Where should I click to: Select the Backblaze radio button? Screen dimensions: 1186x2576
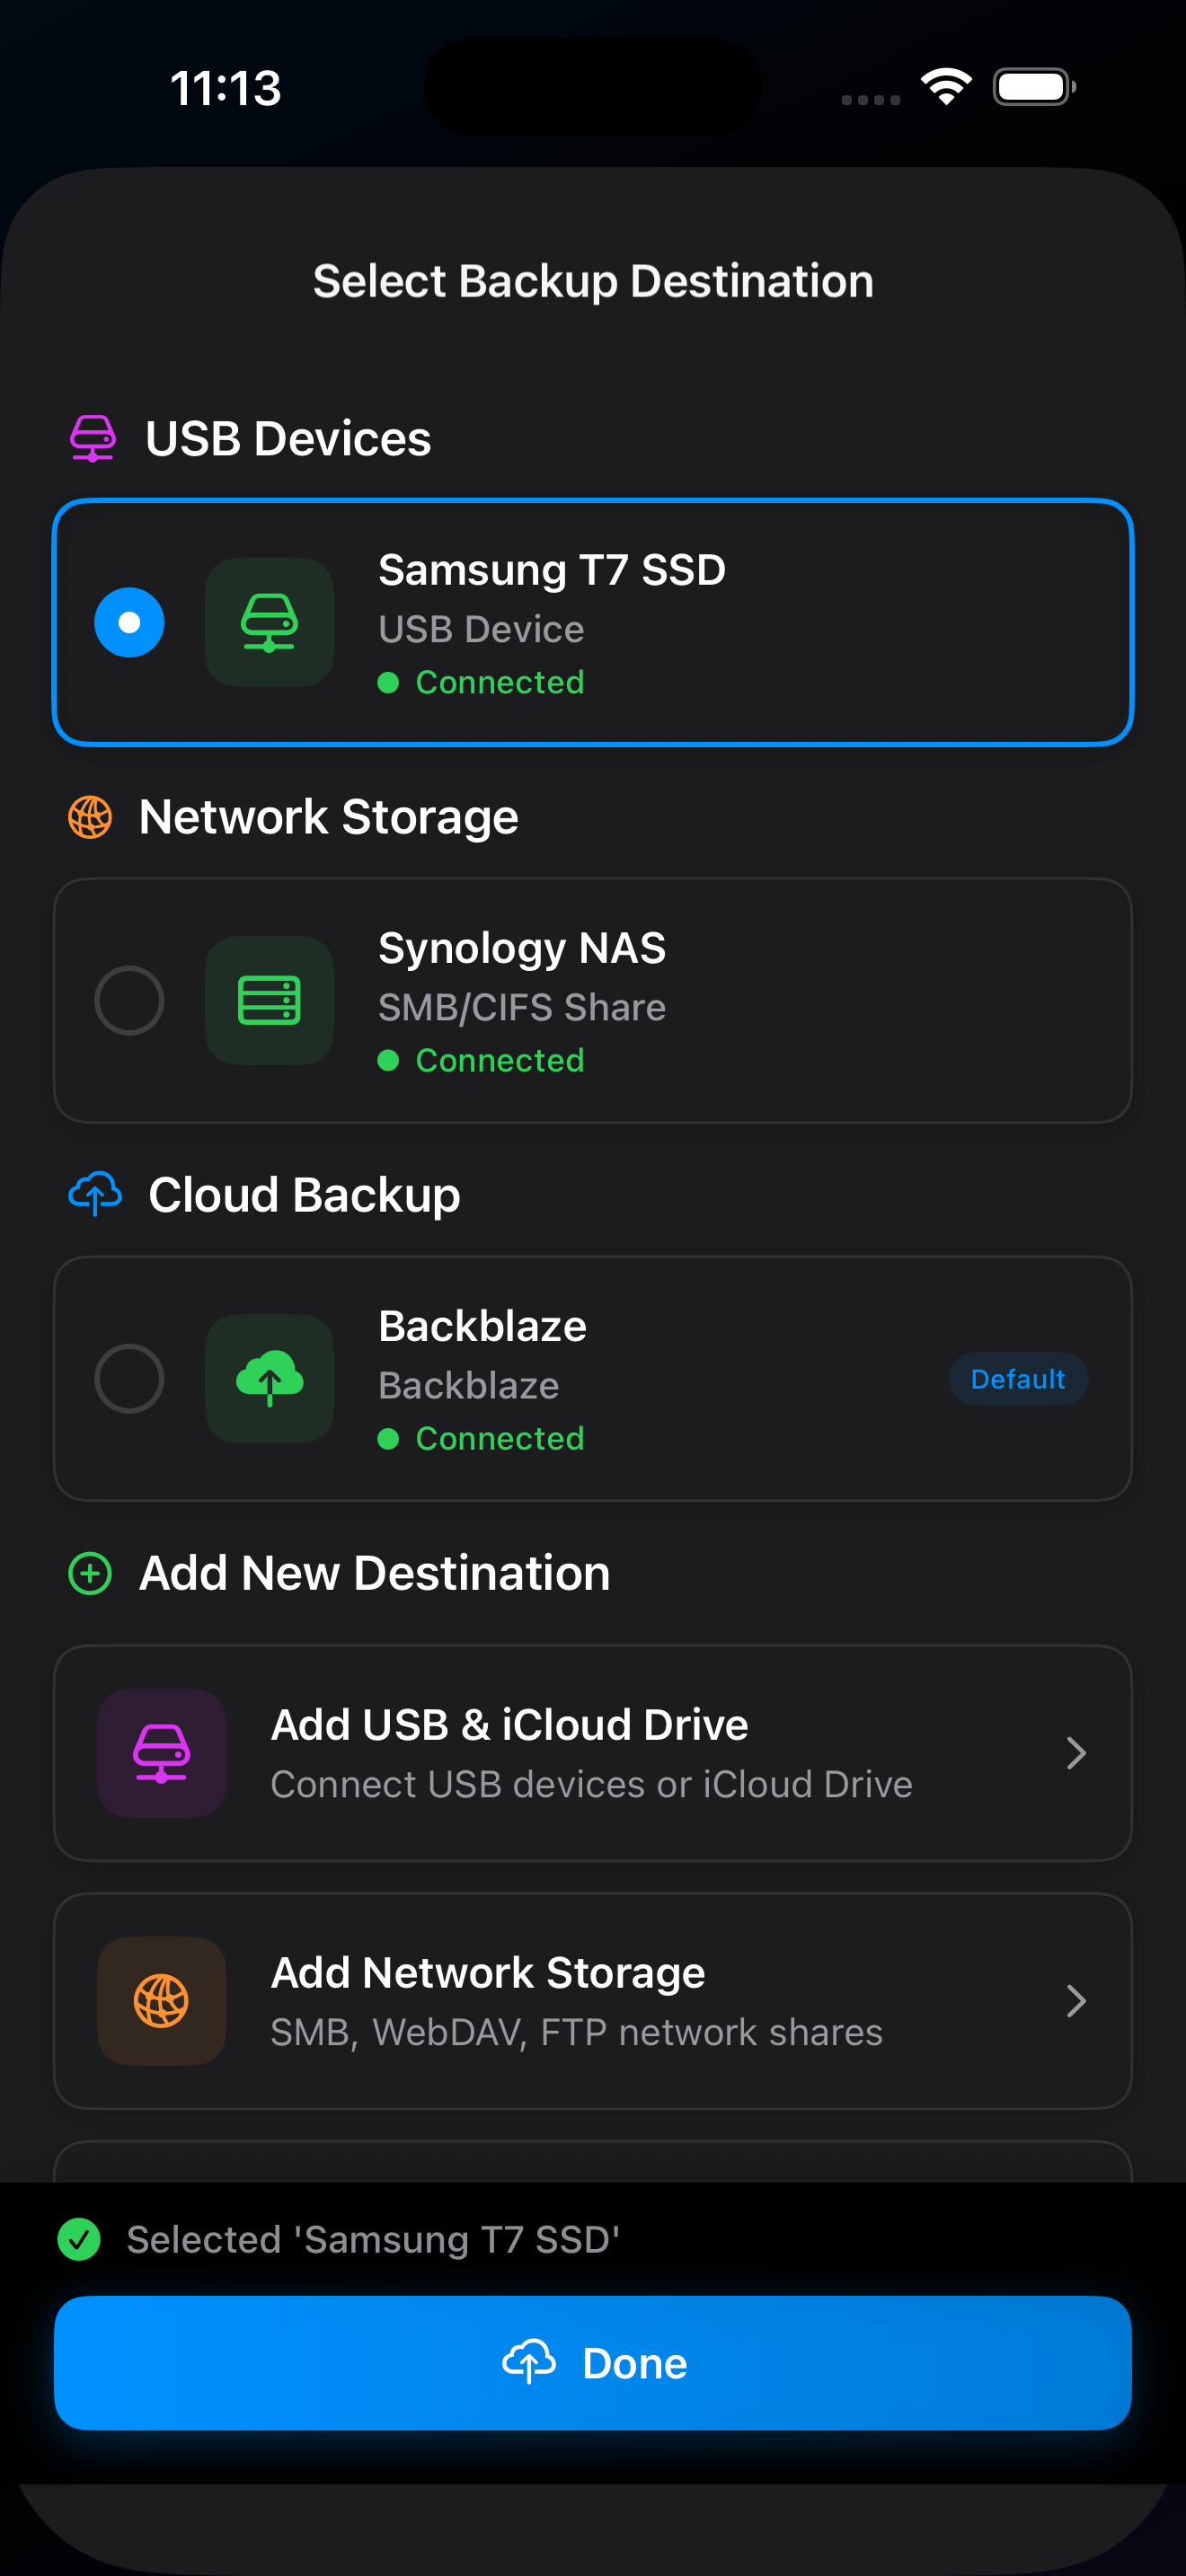(x=129, y=1378)
